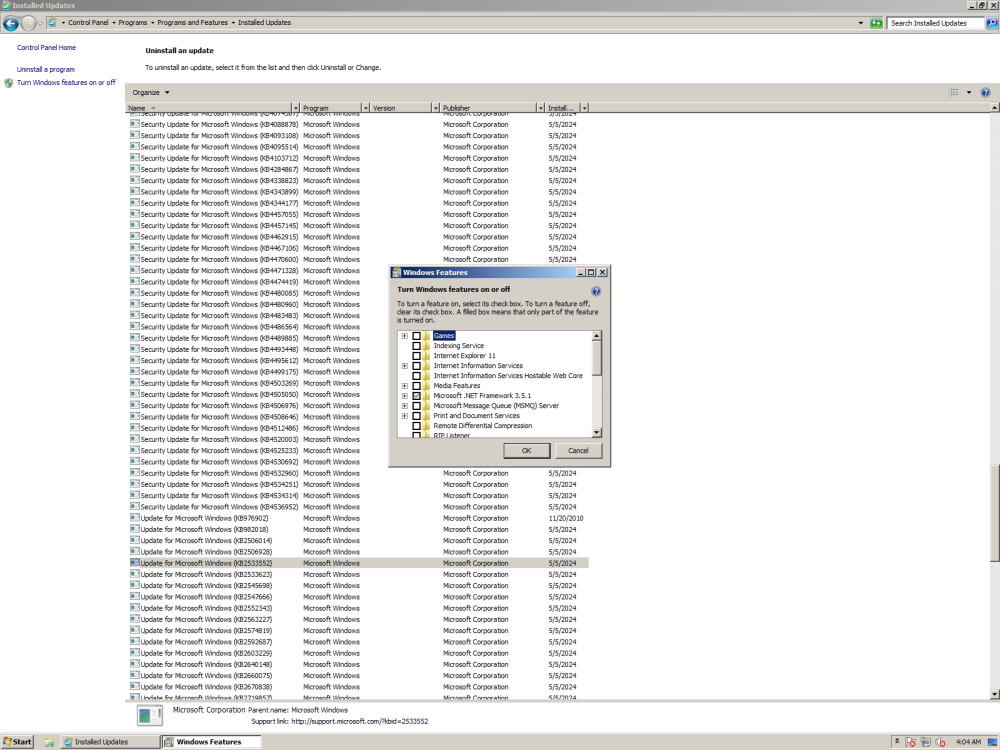
Task: Click the Cancel button in Windows Features
Action: tap(578, 451)
